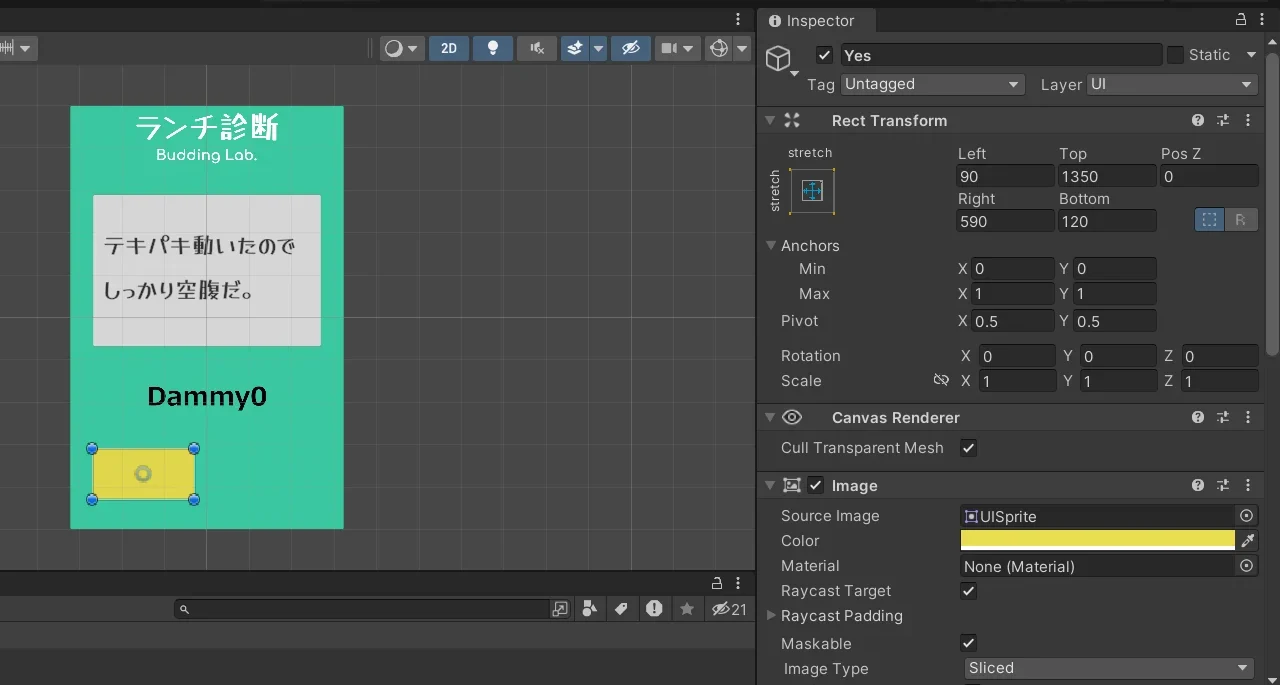1280x685 pixels.
Task: Open the Image Type dropdown set to Sliced
Action: [1110, 668]
